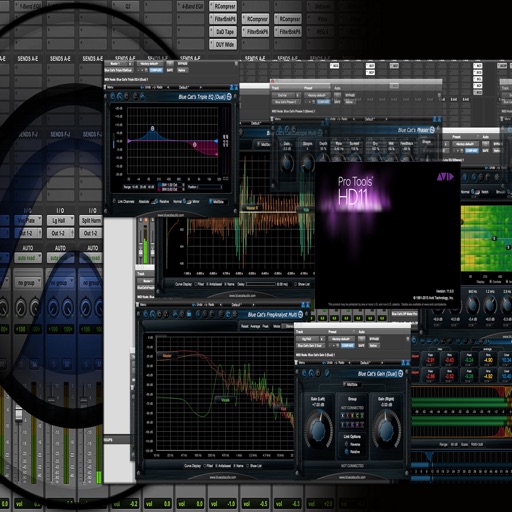Enable Link Channels checkbox in Triple EQ
Viewport: 512px width, 512px height.
(124, 201)
